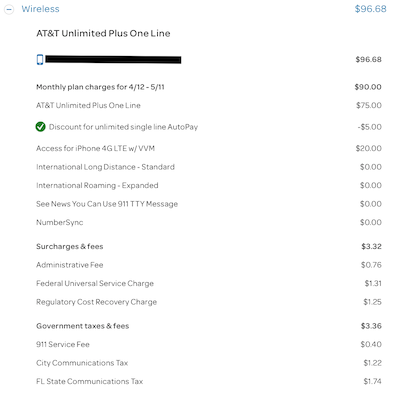This screenshot has width=395, height=394.
Task: Click Monthly plan charges for 4/12 - 5/11
Action: 100,87
